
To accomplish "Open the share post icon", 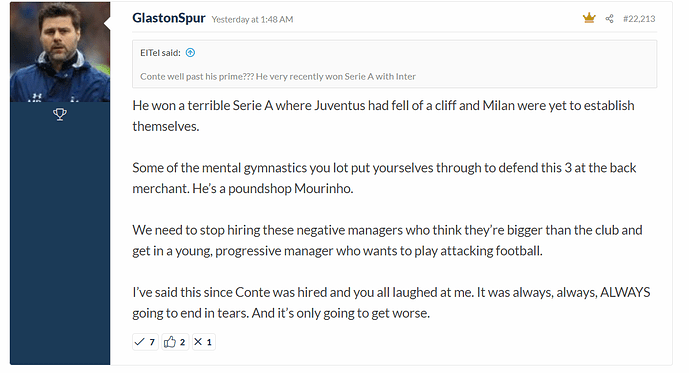I will (609, 18).
